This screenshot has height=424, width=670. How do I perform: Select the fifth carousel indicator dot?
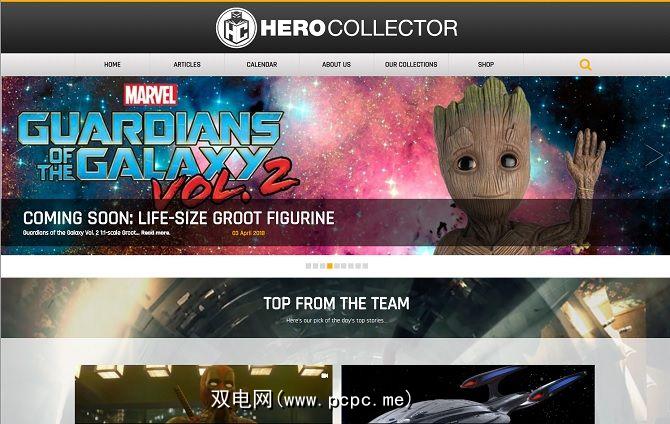coord(337,266)
